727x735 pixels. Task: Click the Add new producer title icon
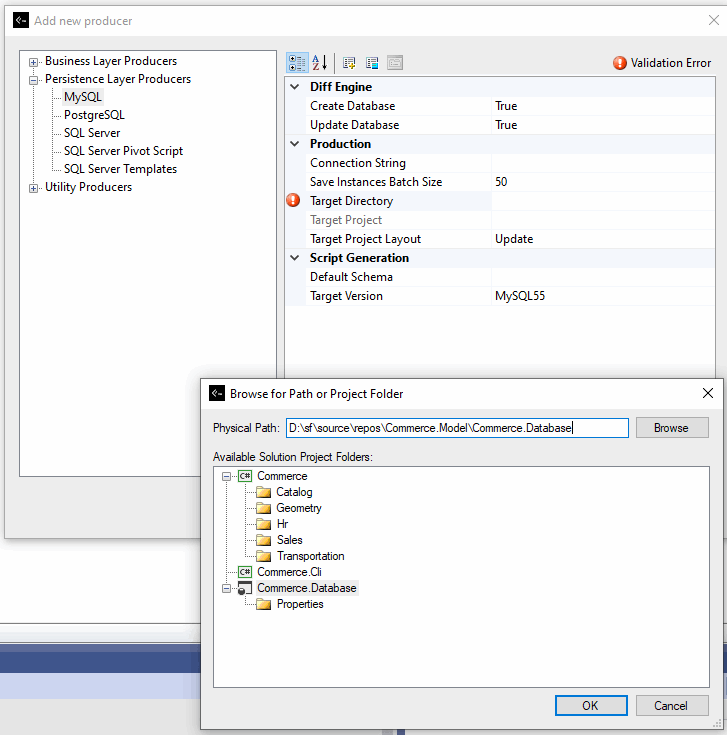[21, 21]
